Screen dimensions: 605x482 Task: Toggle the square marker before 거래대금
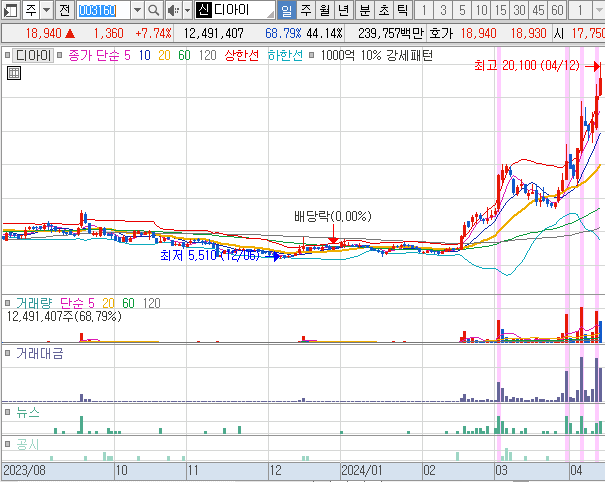(7, 353)
